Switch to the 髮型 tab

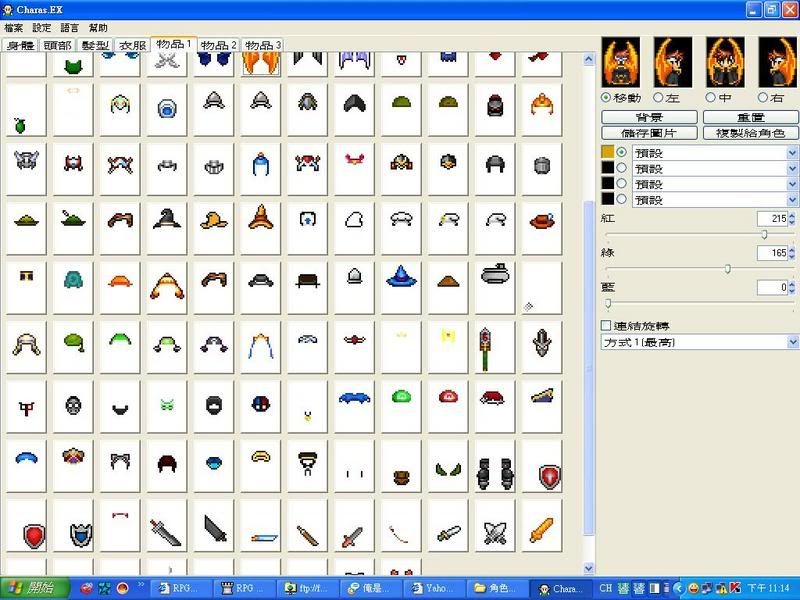point(96,45)
